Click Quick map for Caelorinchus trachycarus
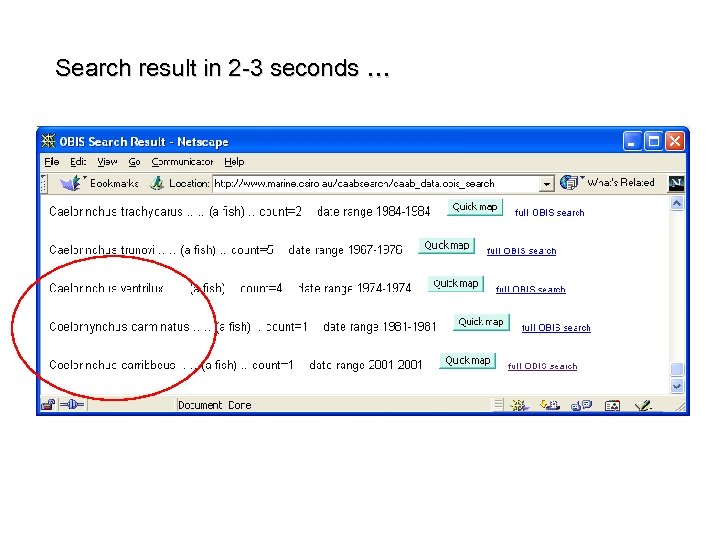Screen dimensions: 720x540 click(475, 207)
